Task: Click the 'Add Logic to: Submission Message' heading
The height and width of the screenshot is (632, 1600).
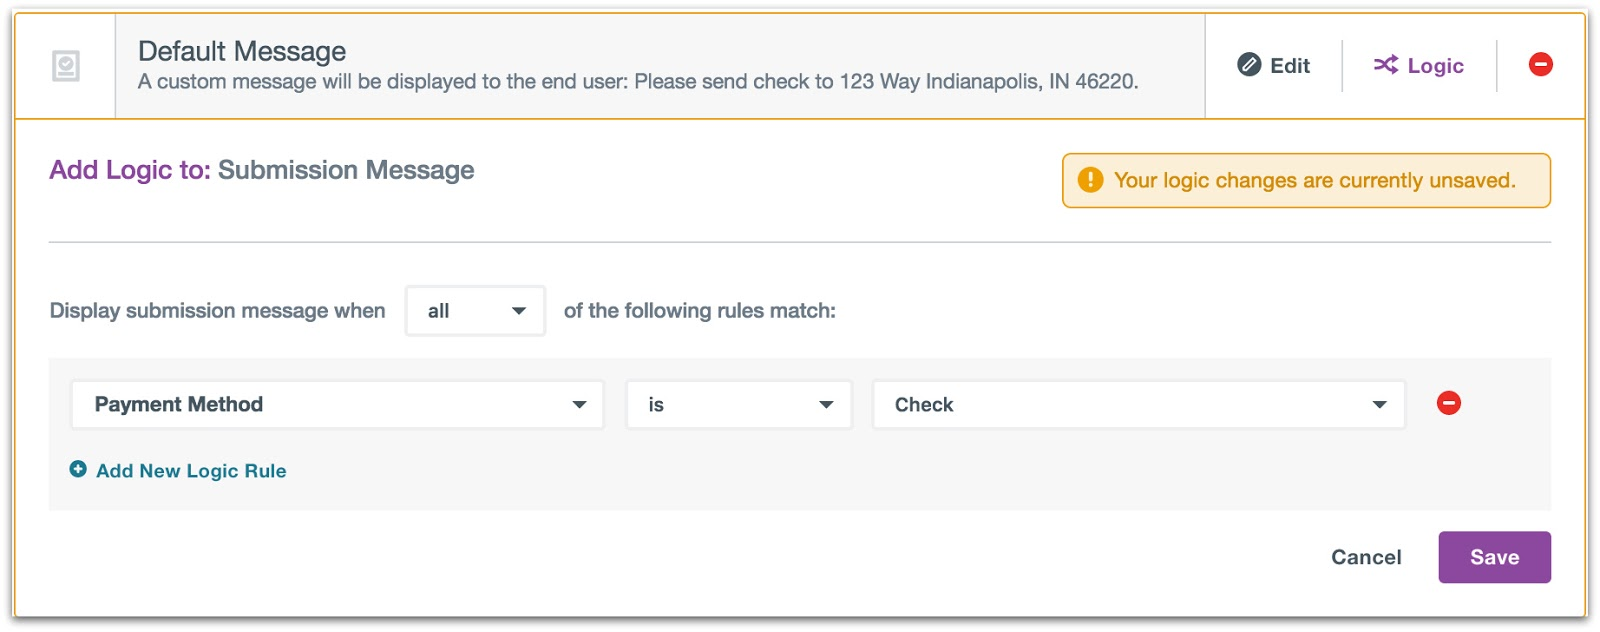Action: (x=262, y=170)
